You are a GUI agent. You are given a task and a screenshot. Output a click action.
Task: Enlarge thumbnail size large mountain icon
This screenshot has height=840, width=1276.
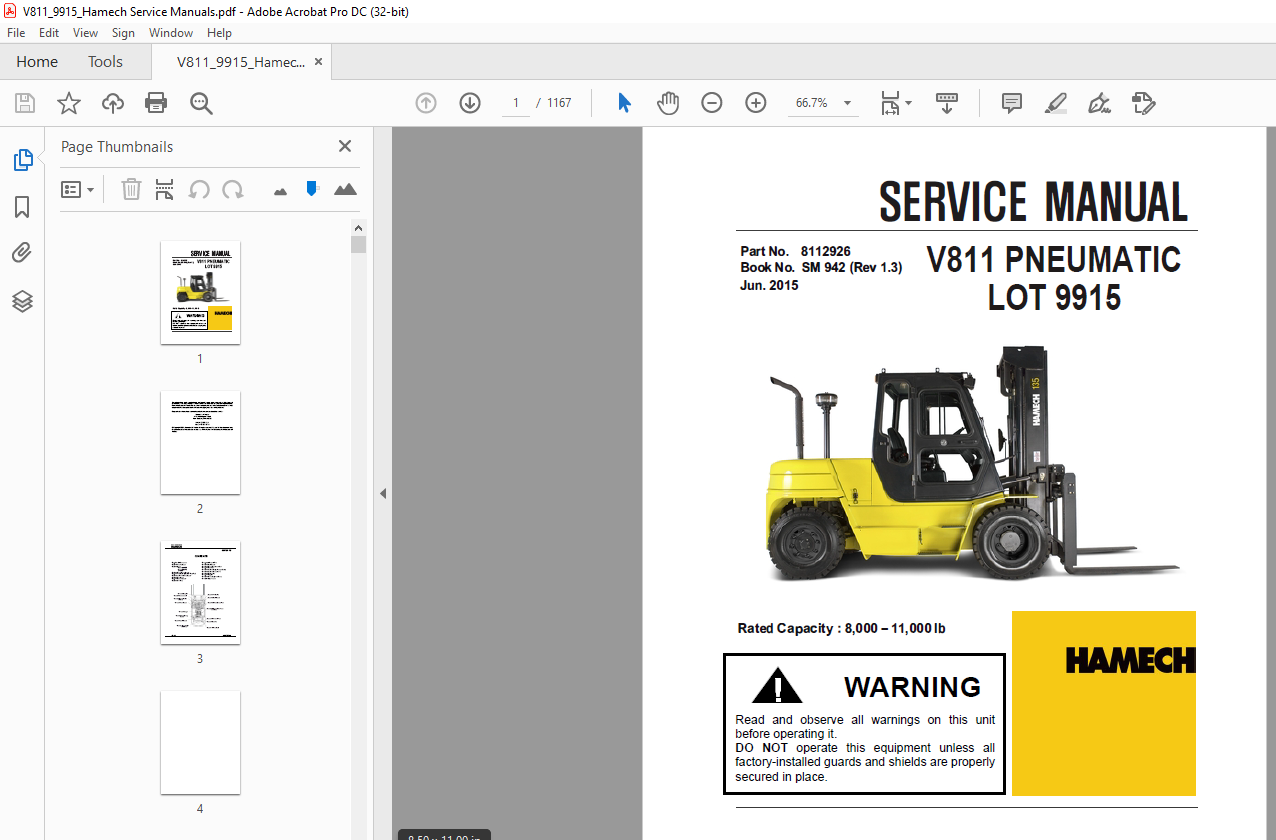(345, 189)
